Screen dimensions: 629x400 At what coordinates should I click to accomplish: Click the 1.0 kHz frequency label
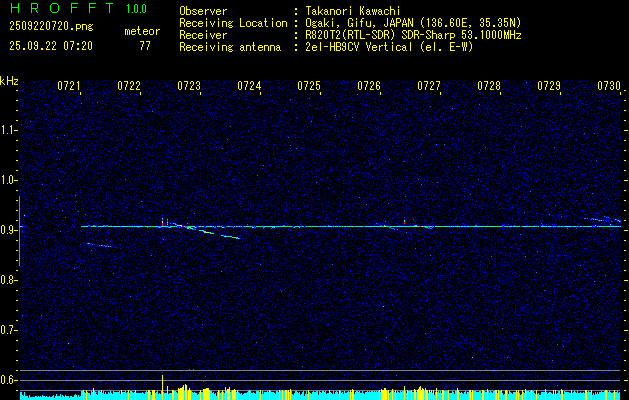(x=9, y=180)
